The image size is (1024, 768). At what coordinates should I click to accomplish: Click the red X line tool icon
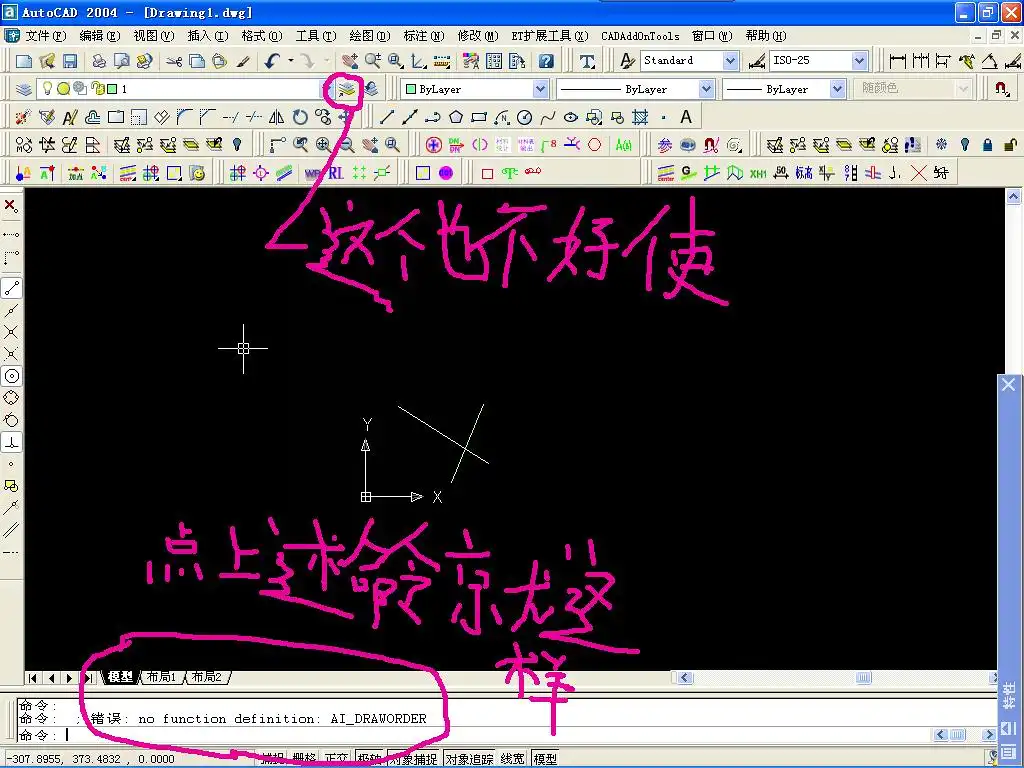coord(918,173)
